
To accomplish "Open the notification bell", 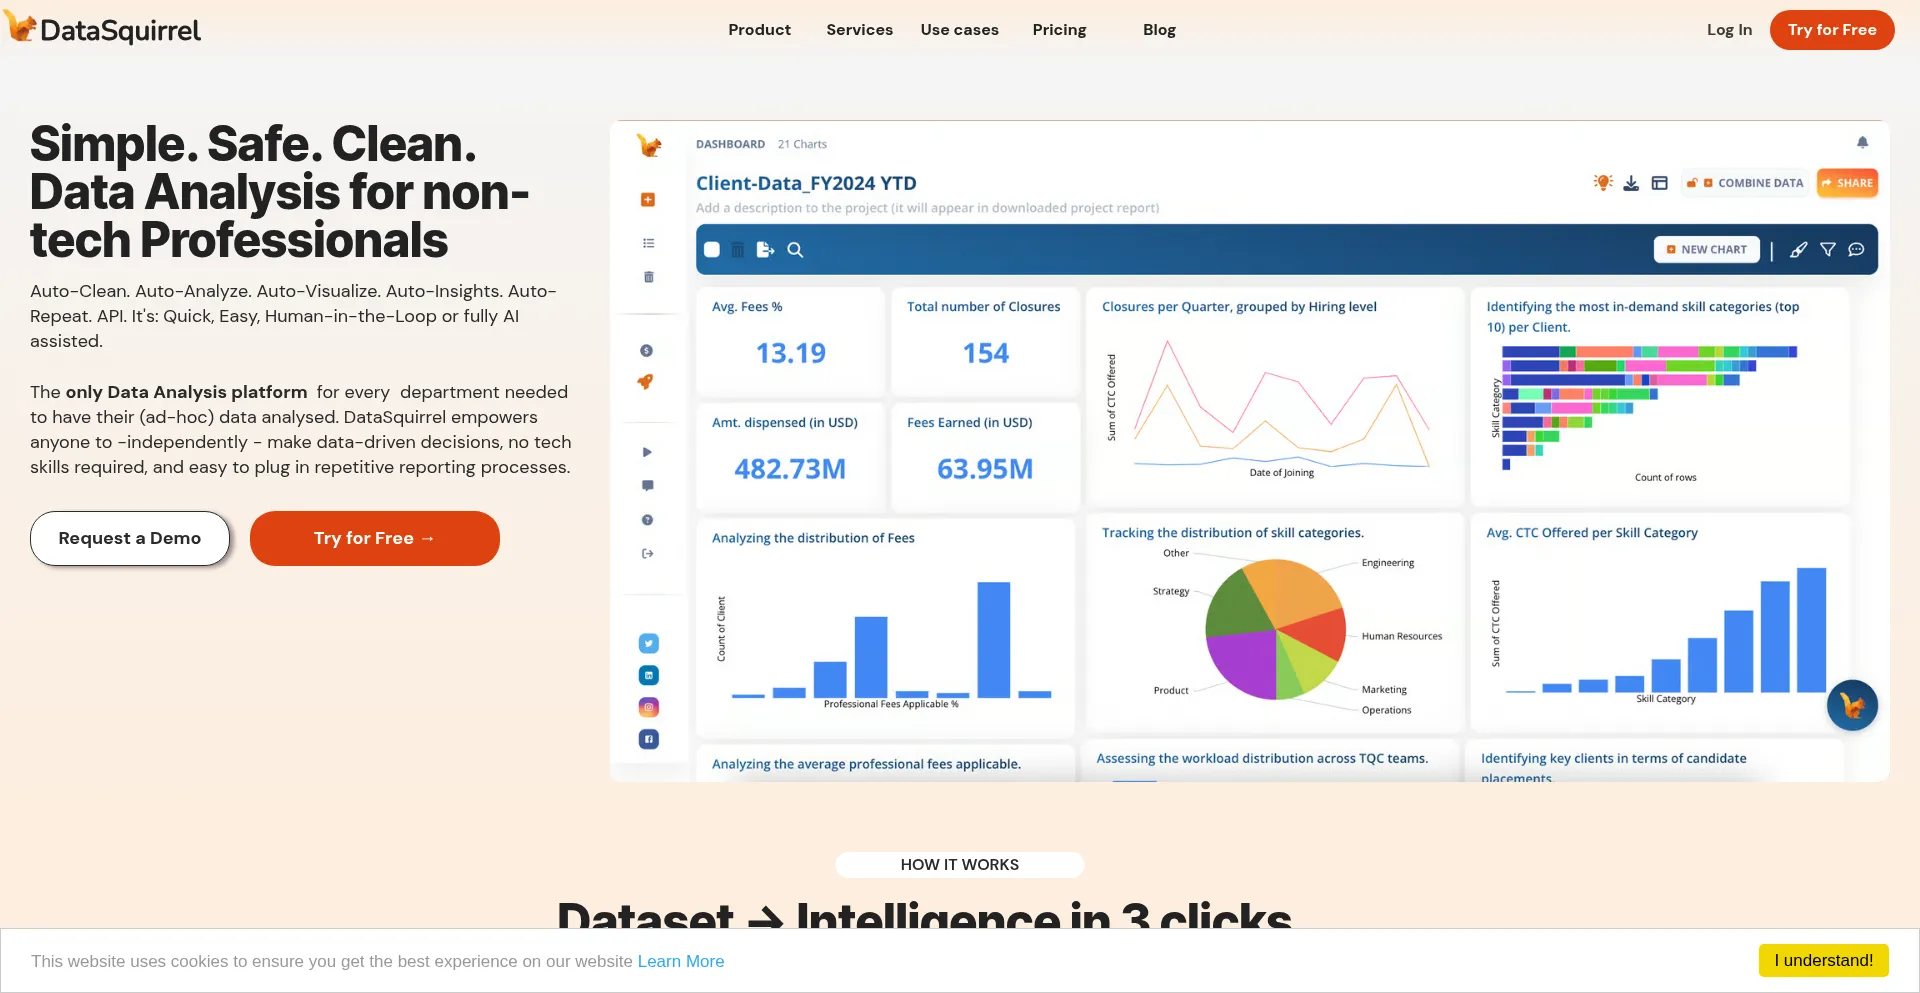I will pos(1862,142).
